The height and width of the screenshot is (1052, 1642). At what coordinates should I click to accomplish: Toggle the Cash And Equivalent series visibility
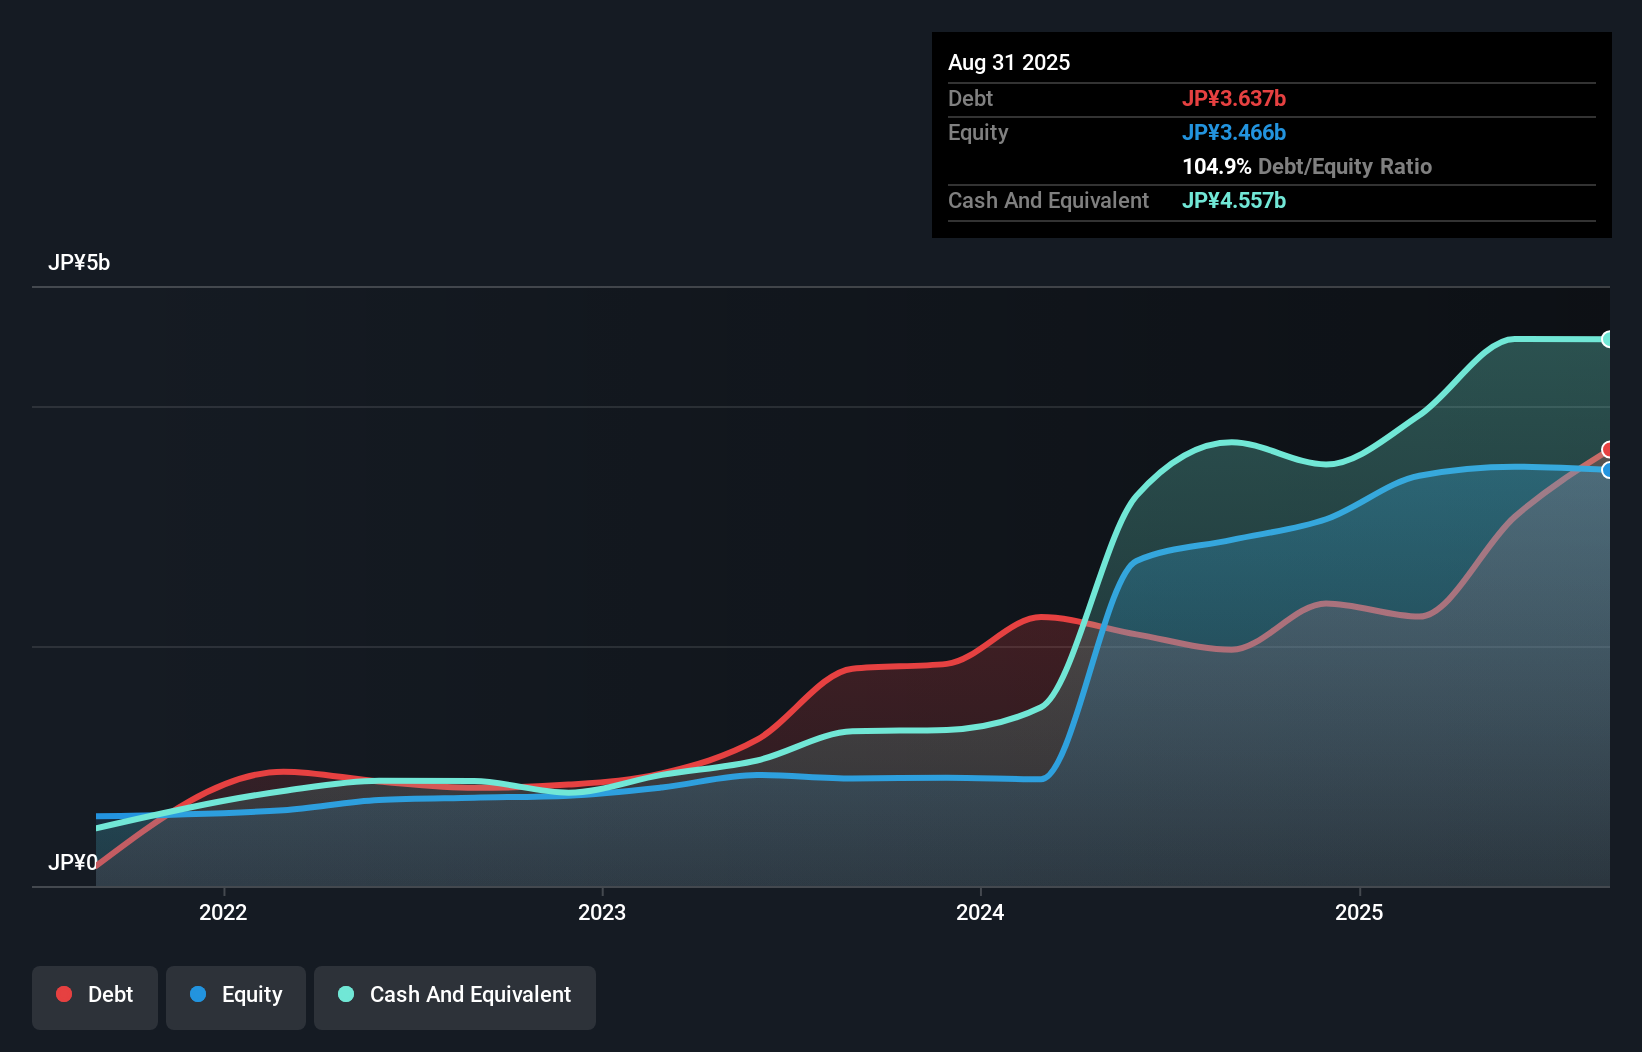tap(454, 996)
